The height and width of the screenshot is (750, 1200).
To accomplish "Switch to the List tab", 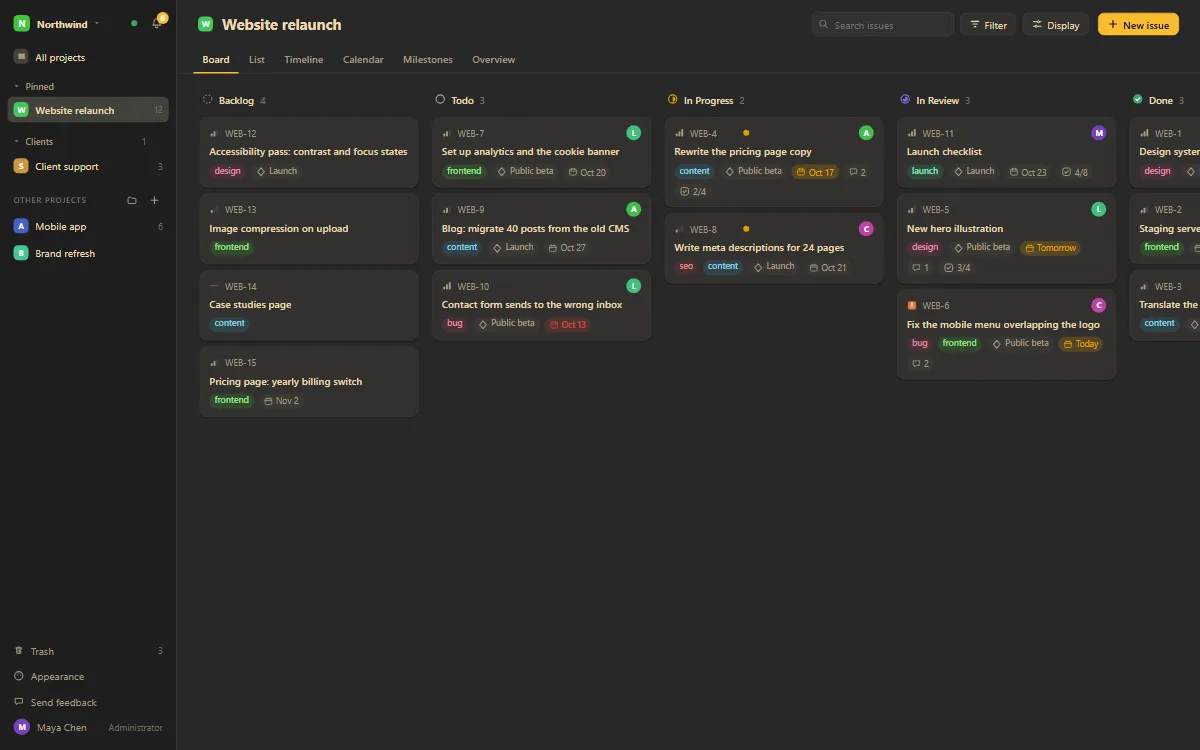I will (257, 60).
